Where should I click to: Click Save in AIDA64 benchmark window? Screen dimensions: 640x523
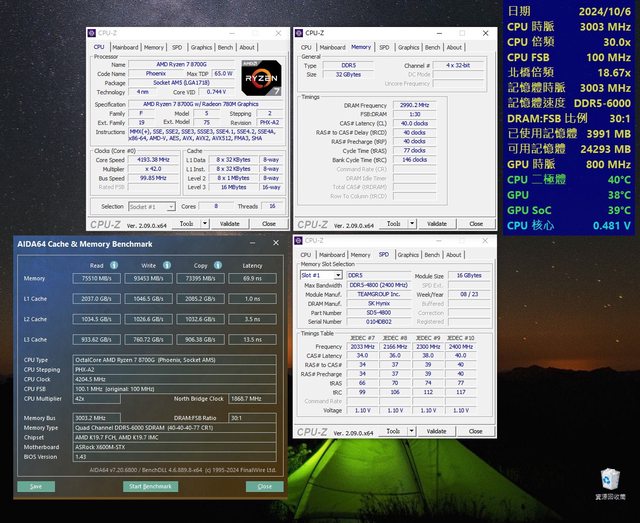[36, 486]
